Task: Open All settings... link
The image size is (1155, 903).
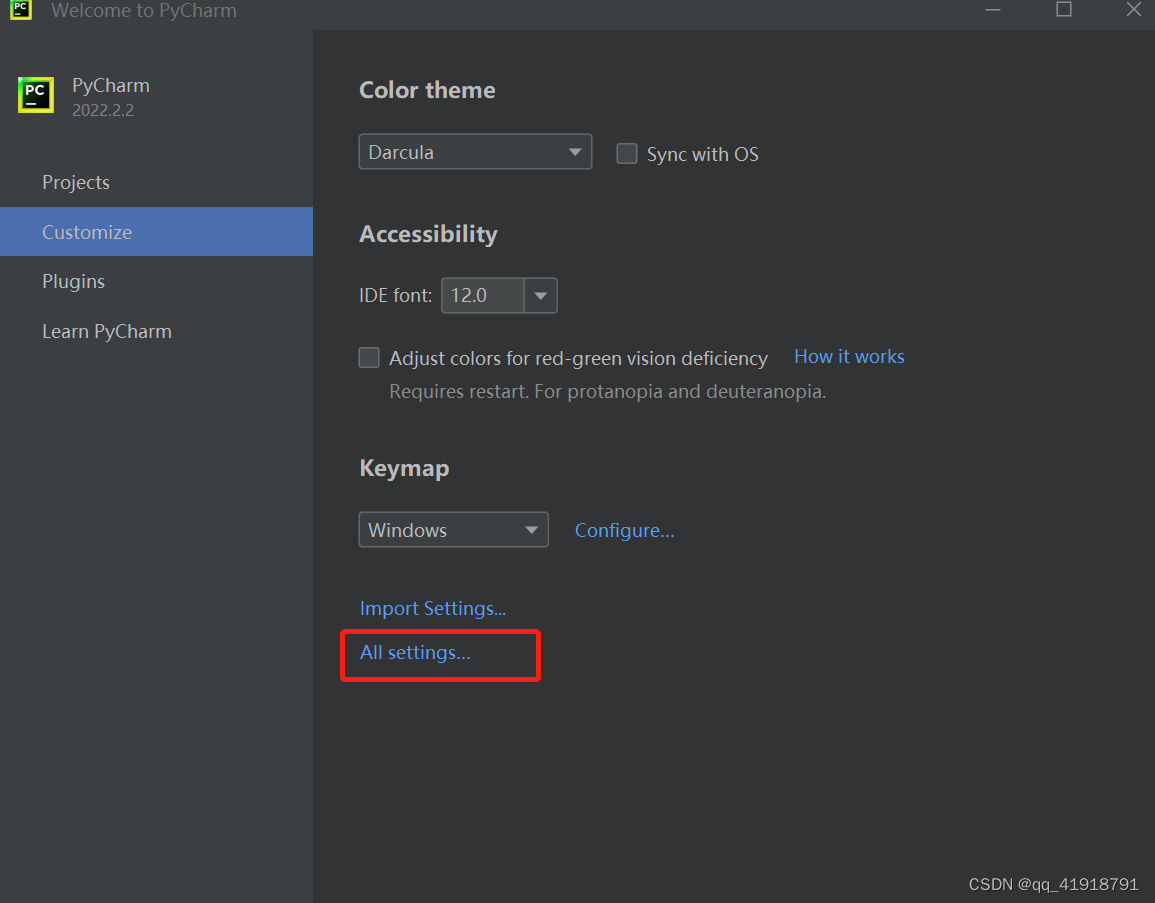Action: point(415,653)
